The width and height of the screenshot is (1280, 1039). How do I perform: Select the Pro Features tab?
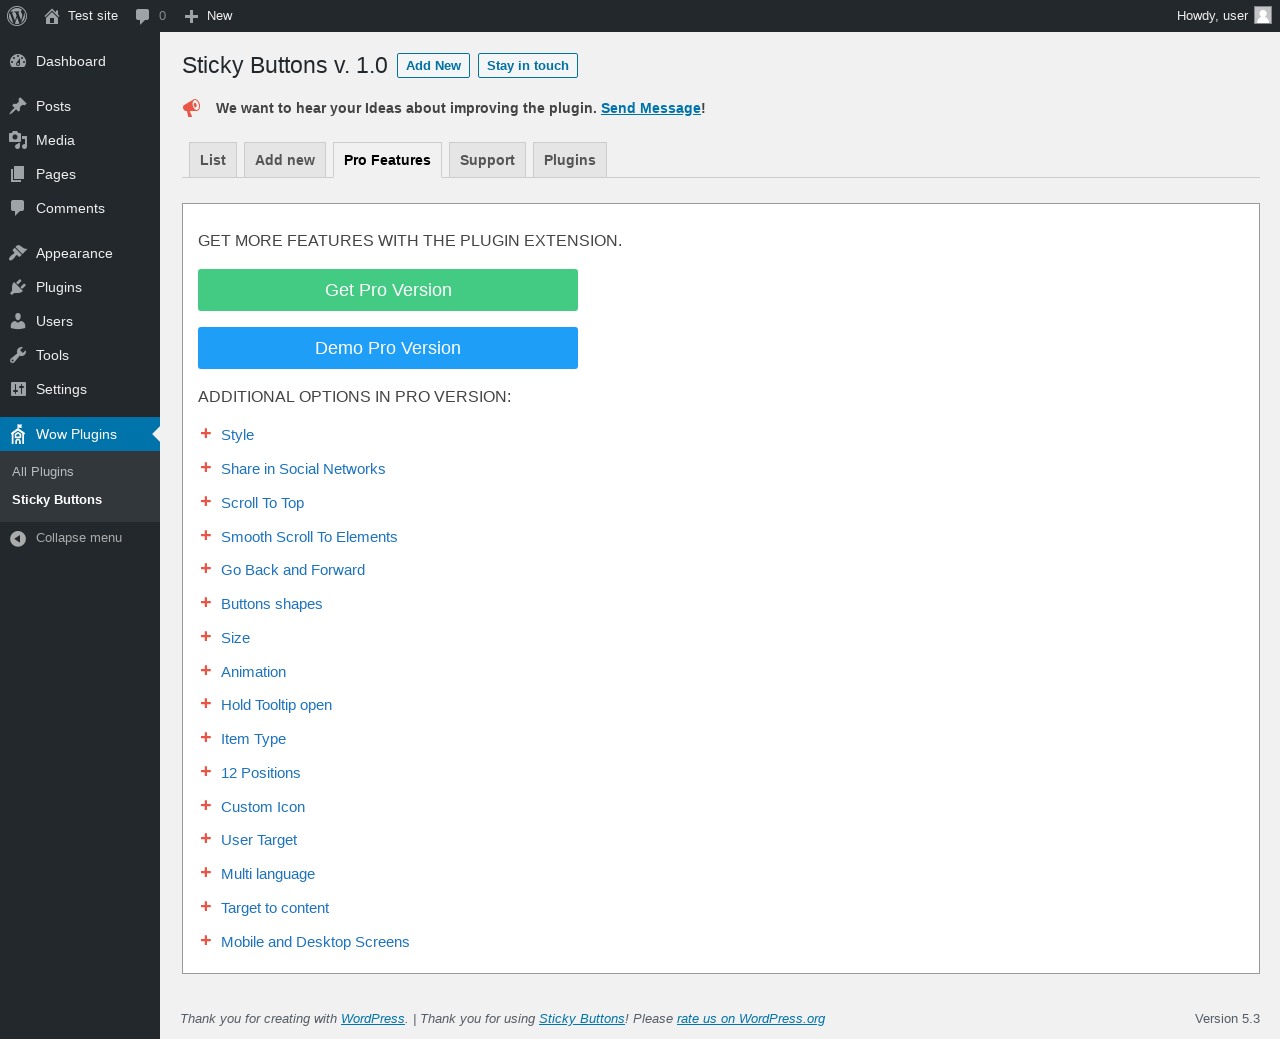pos(387,160)
